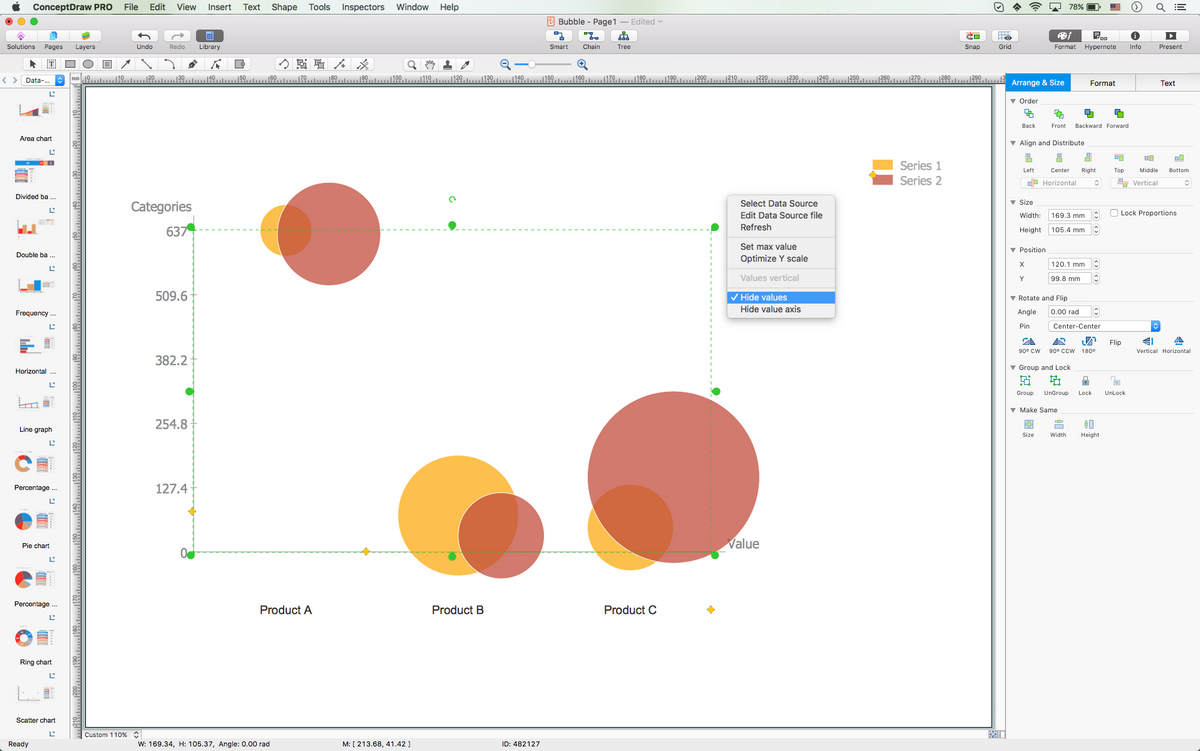Viewport: 1200px width, 751px height.
Task: Open the Custom 110% zoom dropdown
Action: [x=111, y=735]
